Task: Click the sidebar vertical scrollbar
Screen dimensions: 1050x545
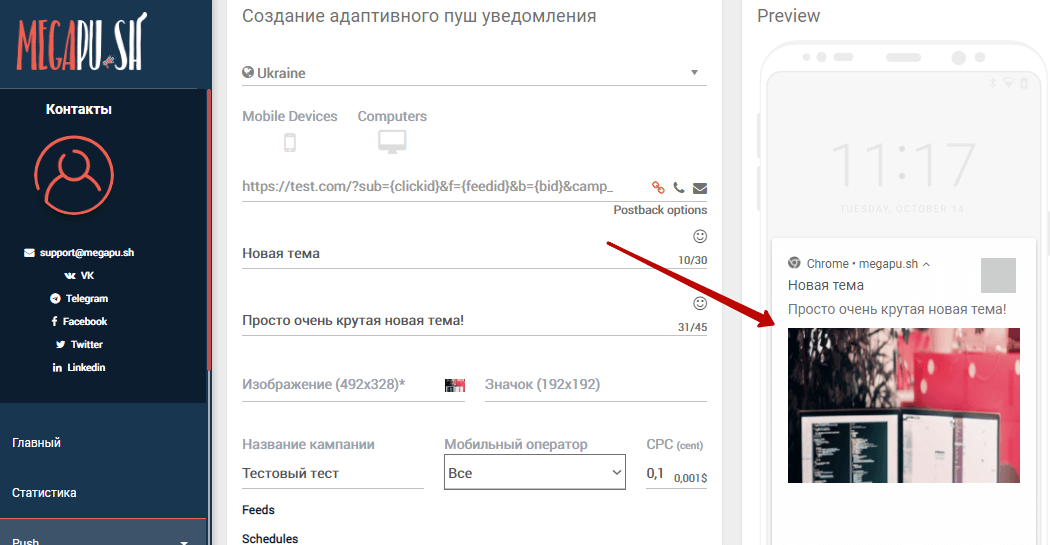Action: click(x=209, y=229)
